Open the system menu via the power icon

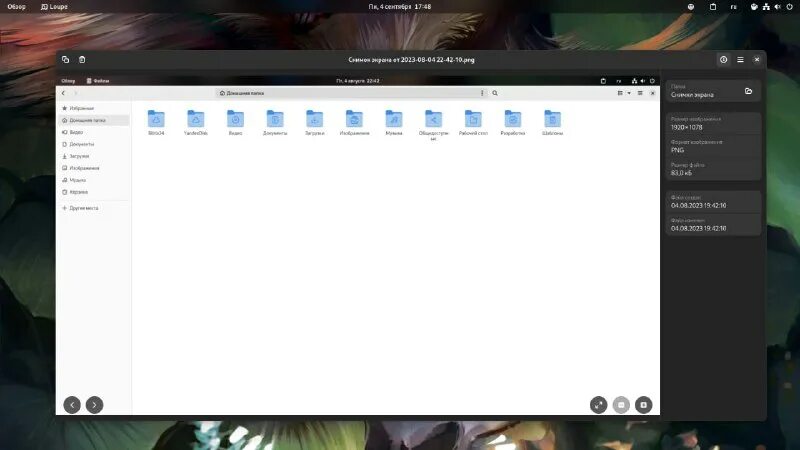pos(789,7)
